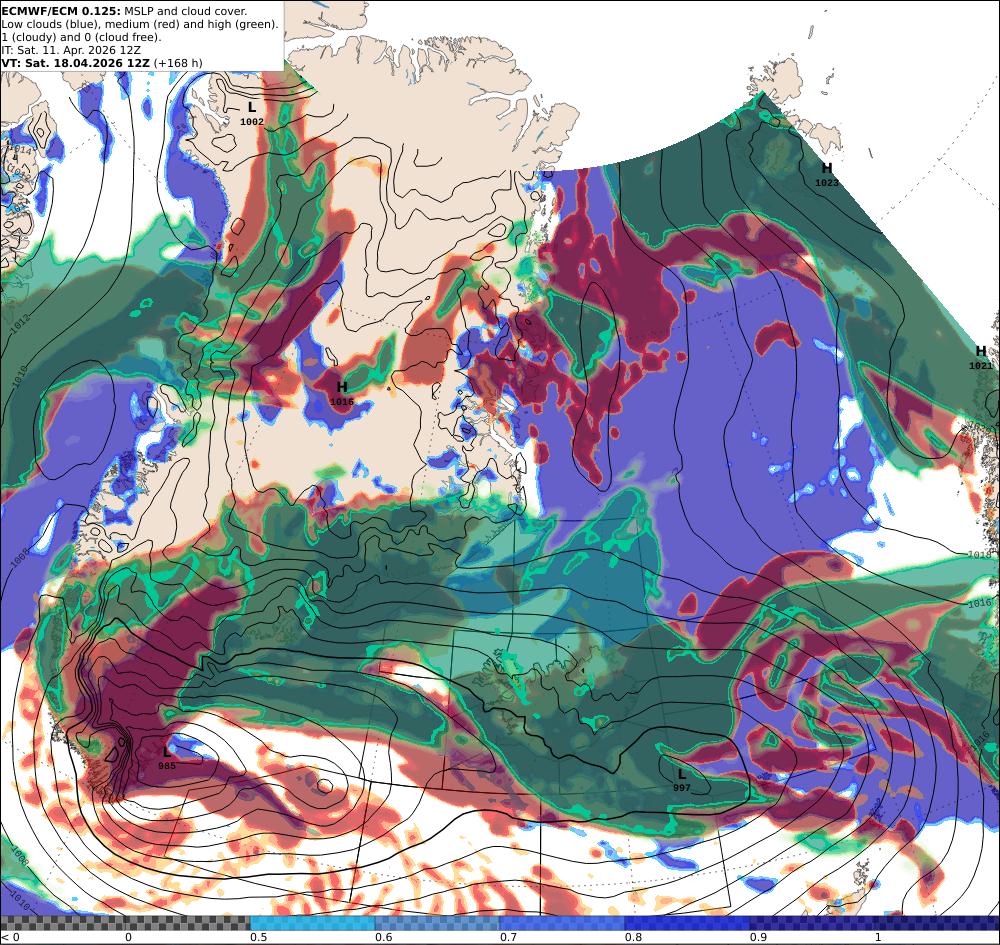The width and height of the screenshot is (1000, 945).
Task: Click the high pressure 'H 1016' marker
Action: click(x=342, y=393)
